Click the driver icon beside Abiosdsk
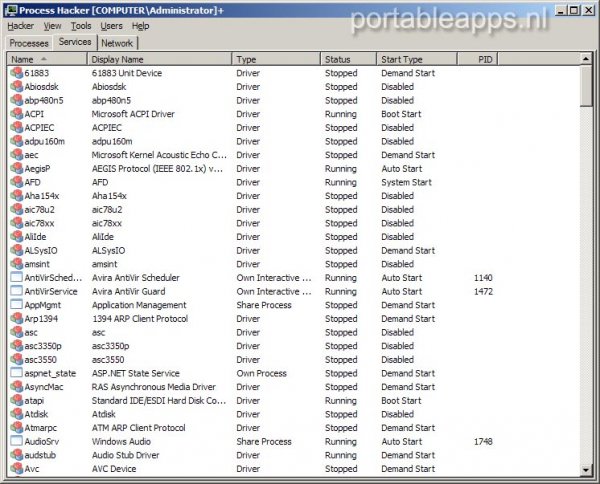Viewport: 600px width, 484px height. (16, 86)
